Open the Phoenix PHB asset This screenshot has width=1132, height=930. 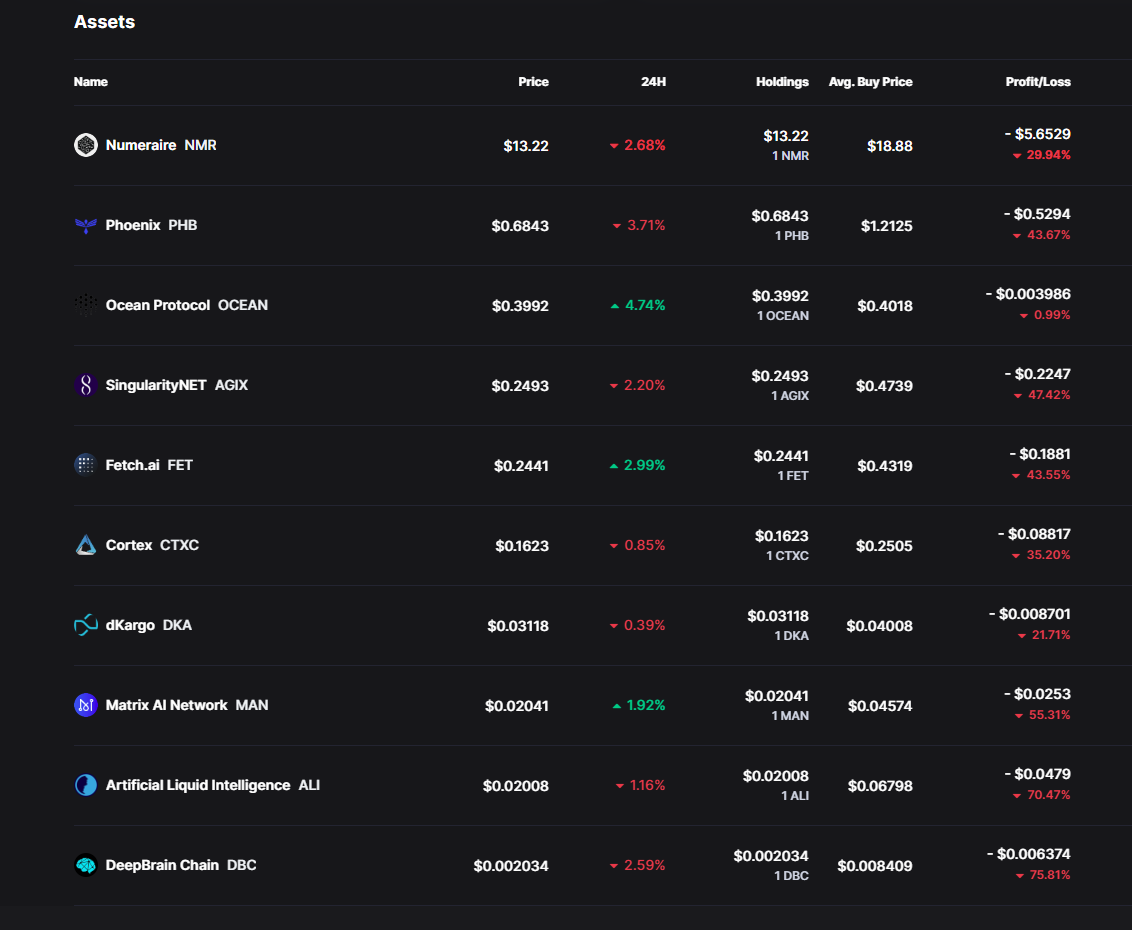coord(152,225)
